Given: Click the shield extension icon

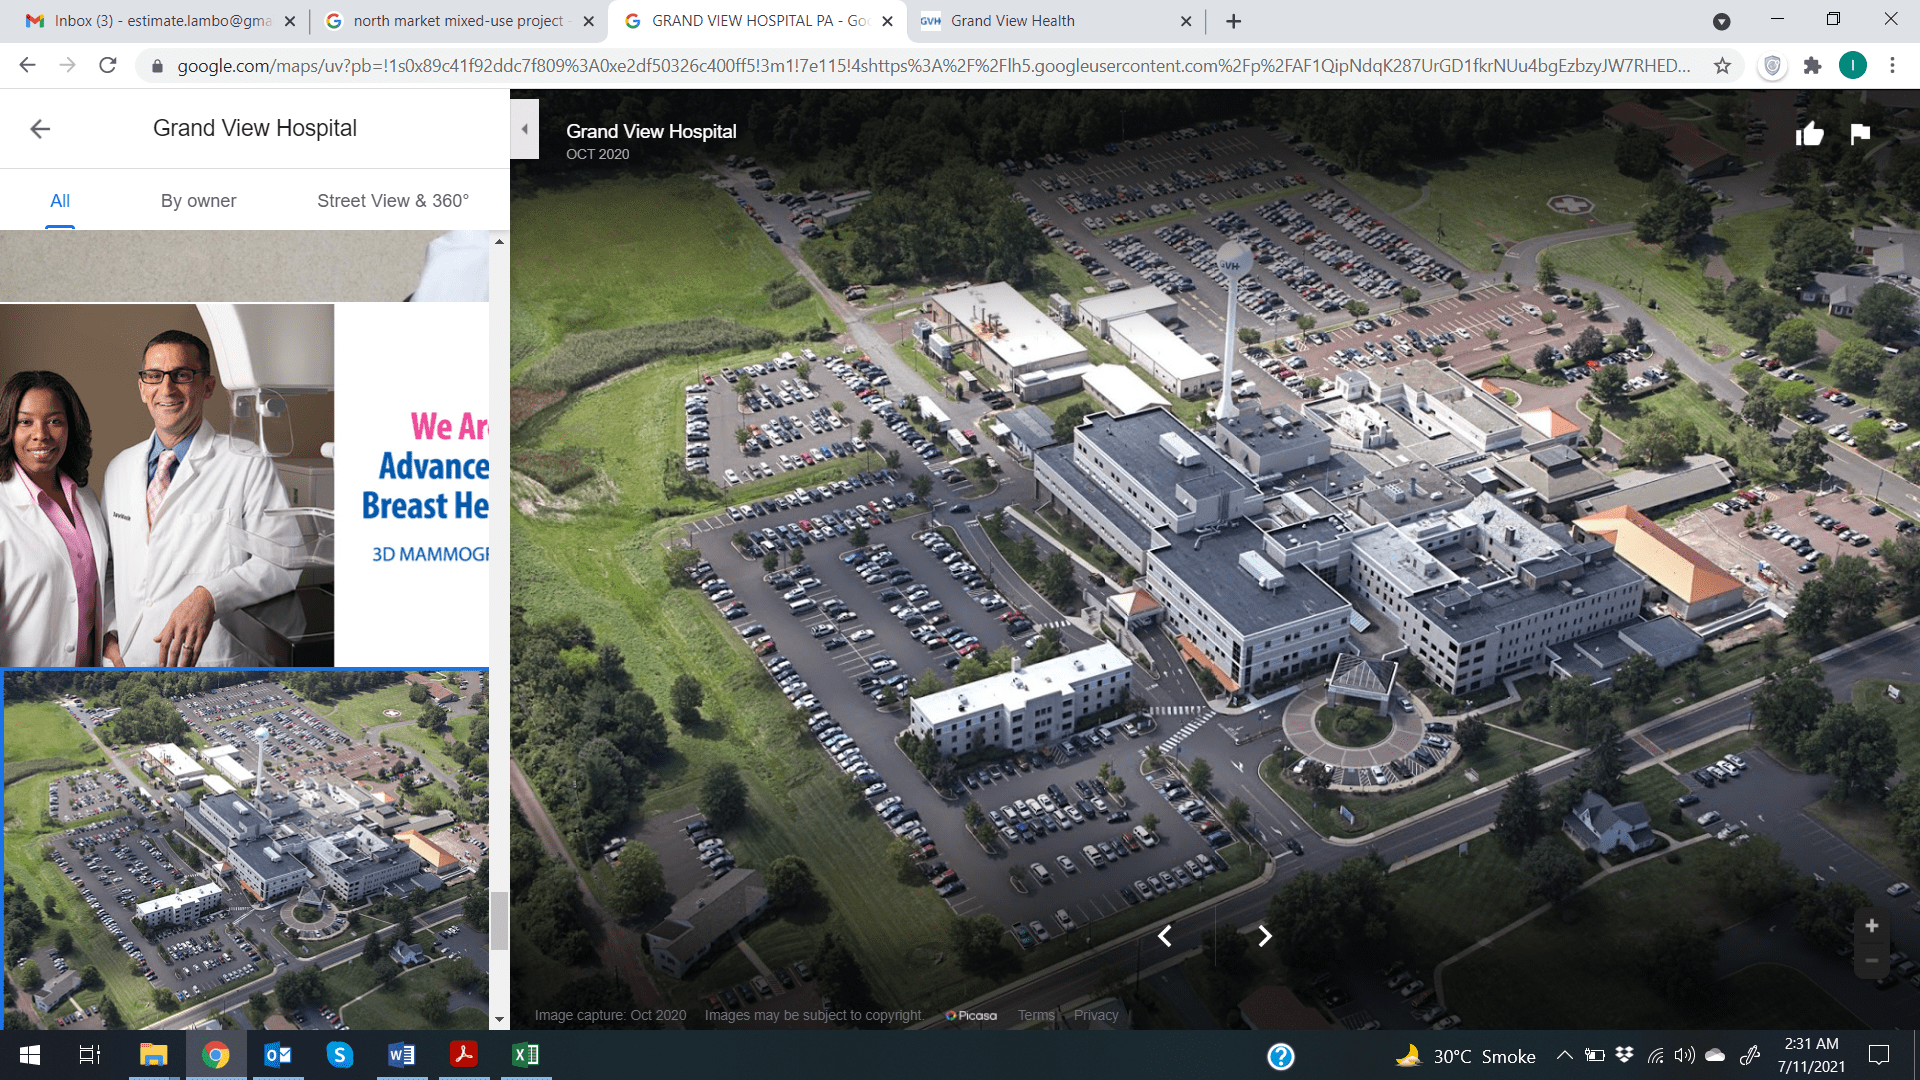Looking at the screenshot, I should (x=1772, y=66).
